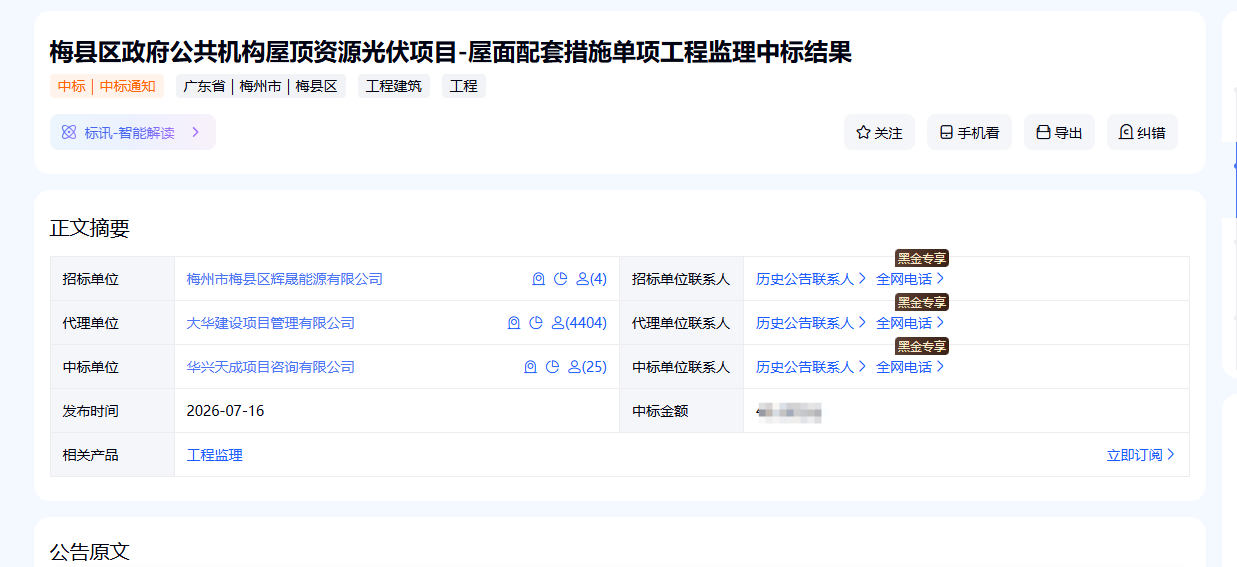Image resolution: width=1237 pixels, height=567 pixels.
Task: Open pie-chart icon for 华兴天成项目咨询有限公司
Action: pyautogui.click(x=552, y=367)
